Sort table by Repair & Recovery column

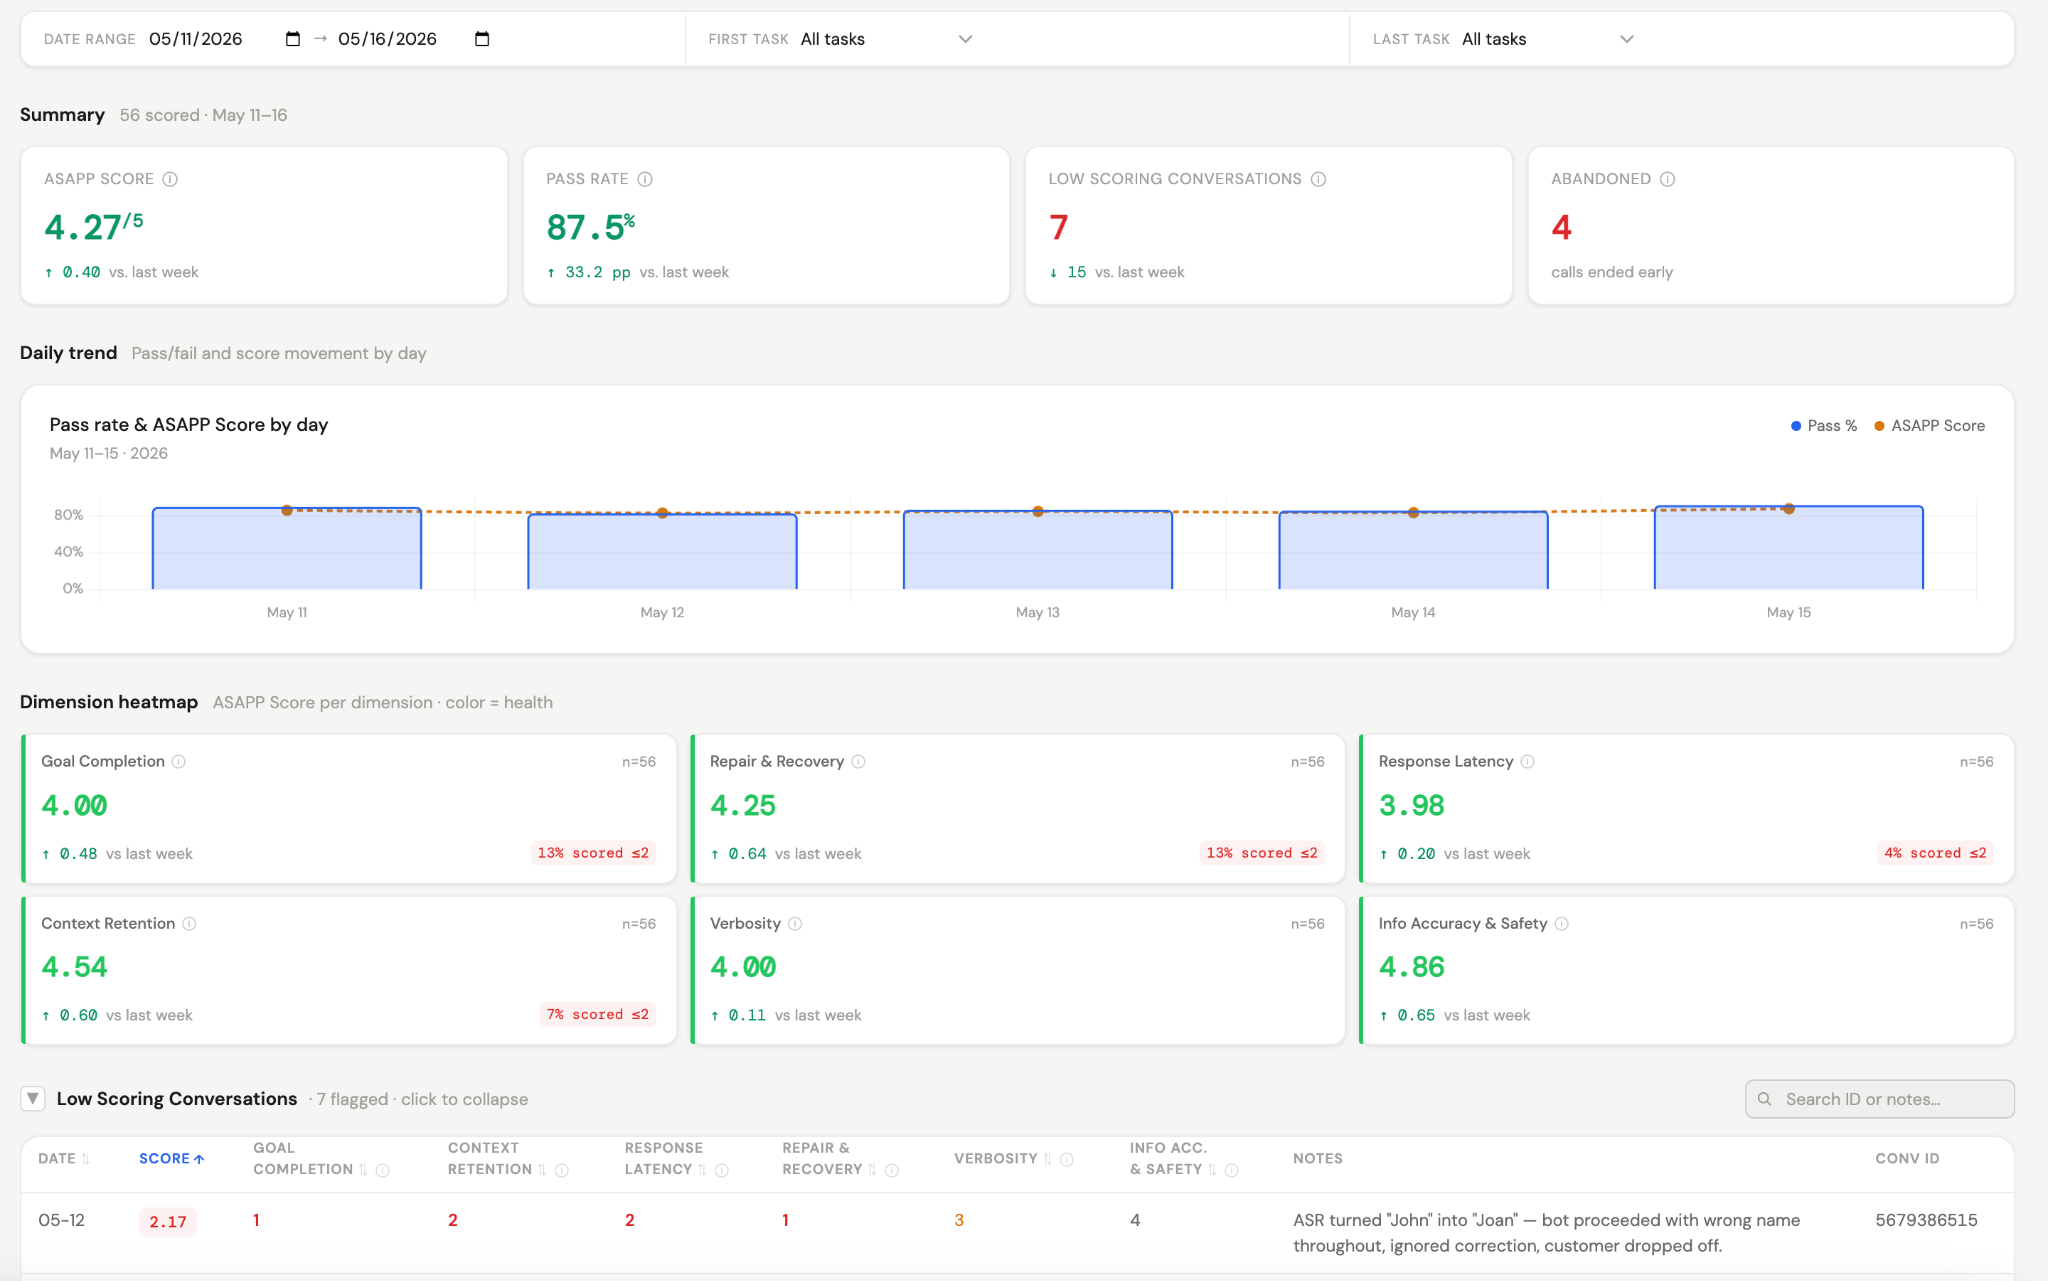pyautogui.click(x=829, y=1159)
